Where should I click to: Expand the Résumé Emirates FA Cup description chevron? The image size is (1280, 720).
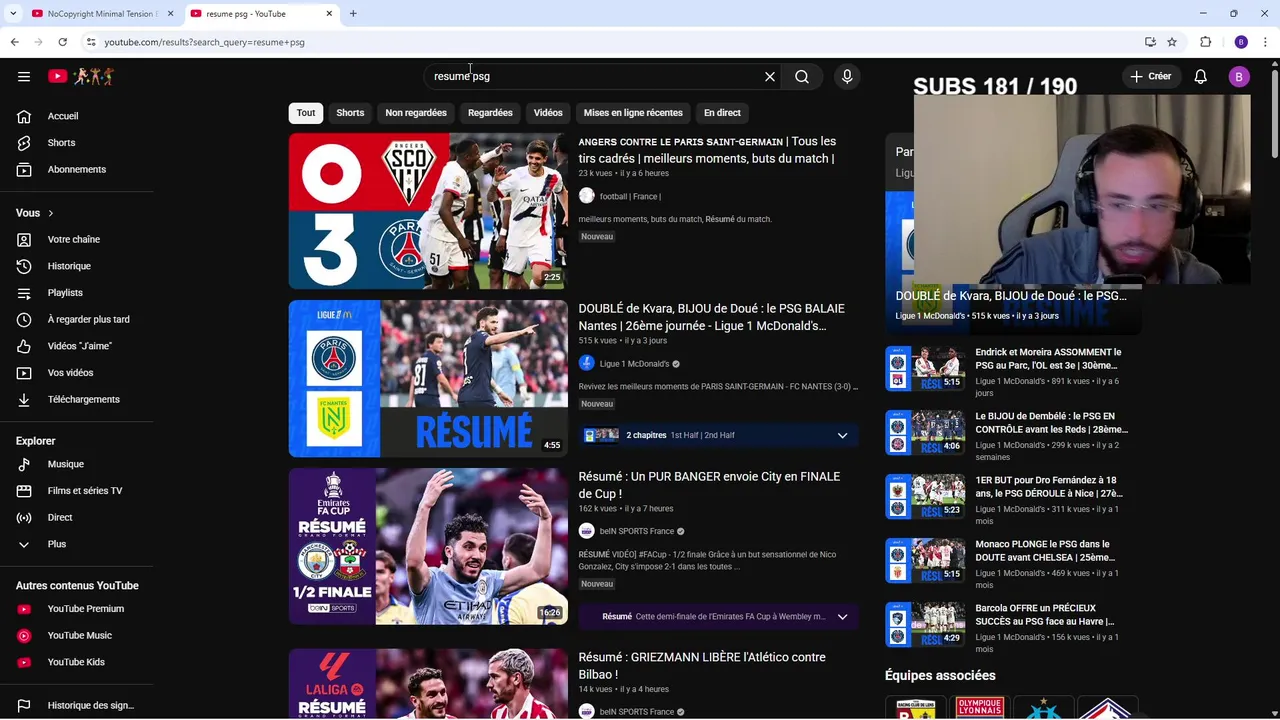coord(842,617)
